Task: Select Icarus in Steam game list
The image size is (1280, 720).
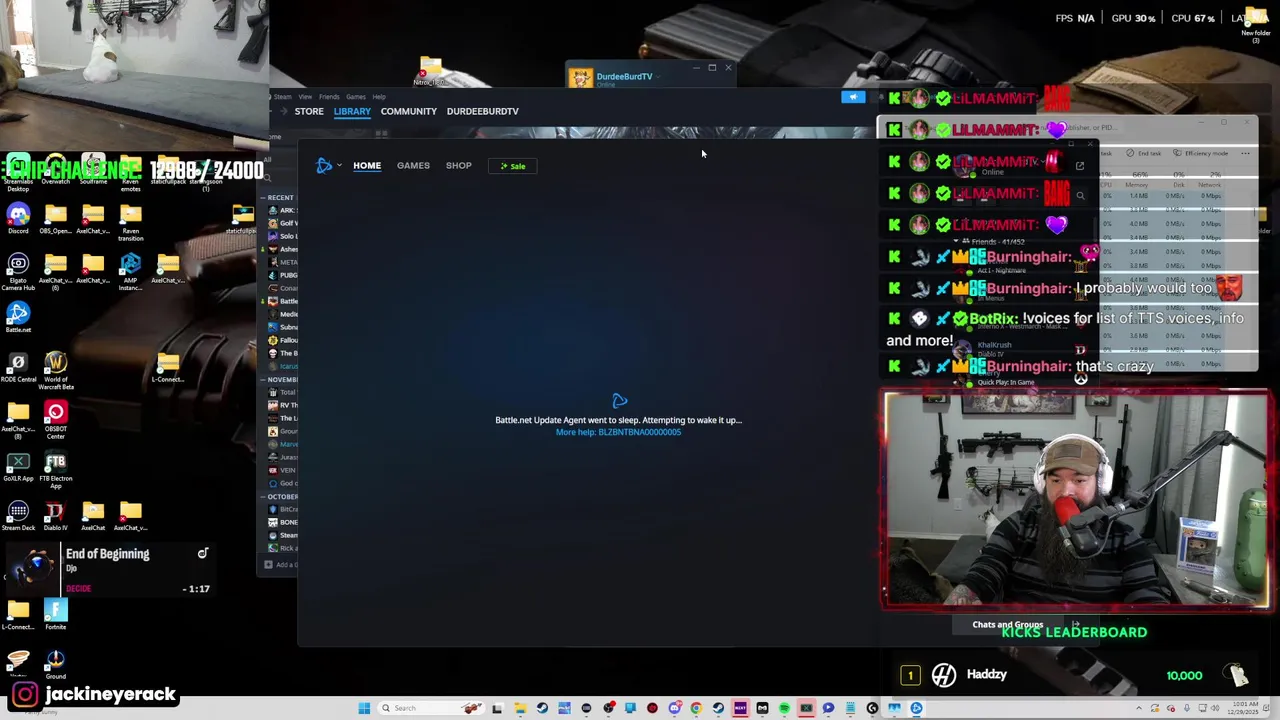Action: pyautogui.click(x=282, y=366)
